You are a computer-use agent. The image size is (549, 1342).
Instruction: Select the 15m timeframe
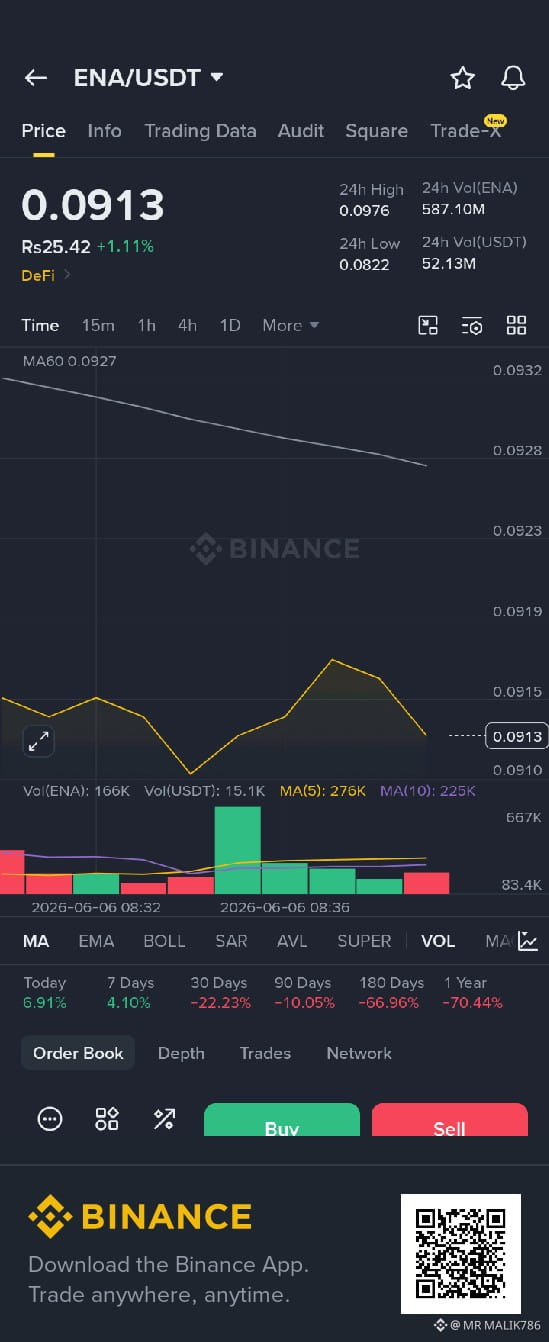pyautogui.click(x=98, y=325)
